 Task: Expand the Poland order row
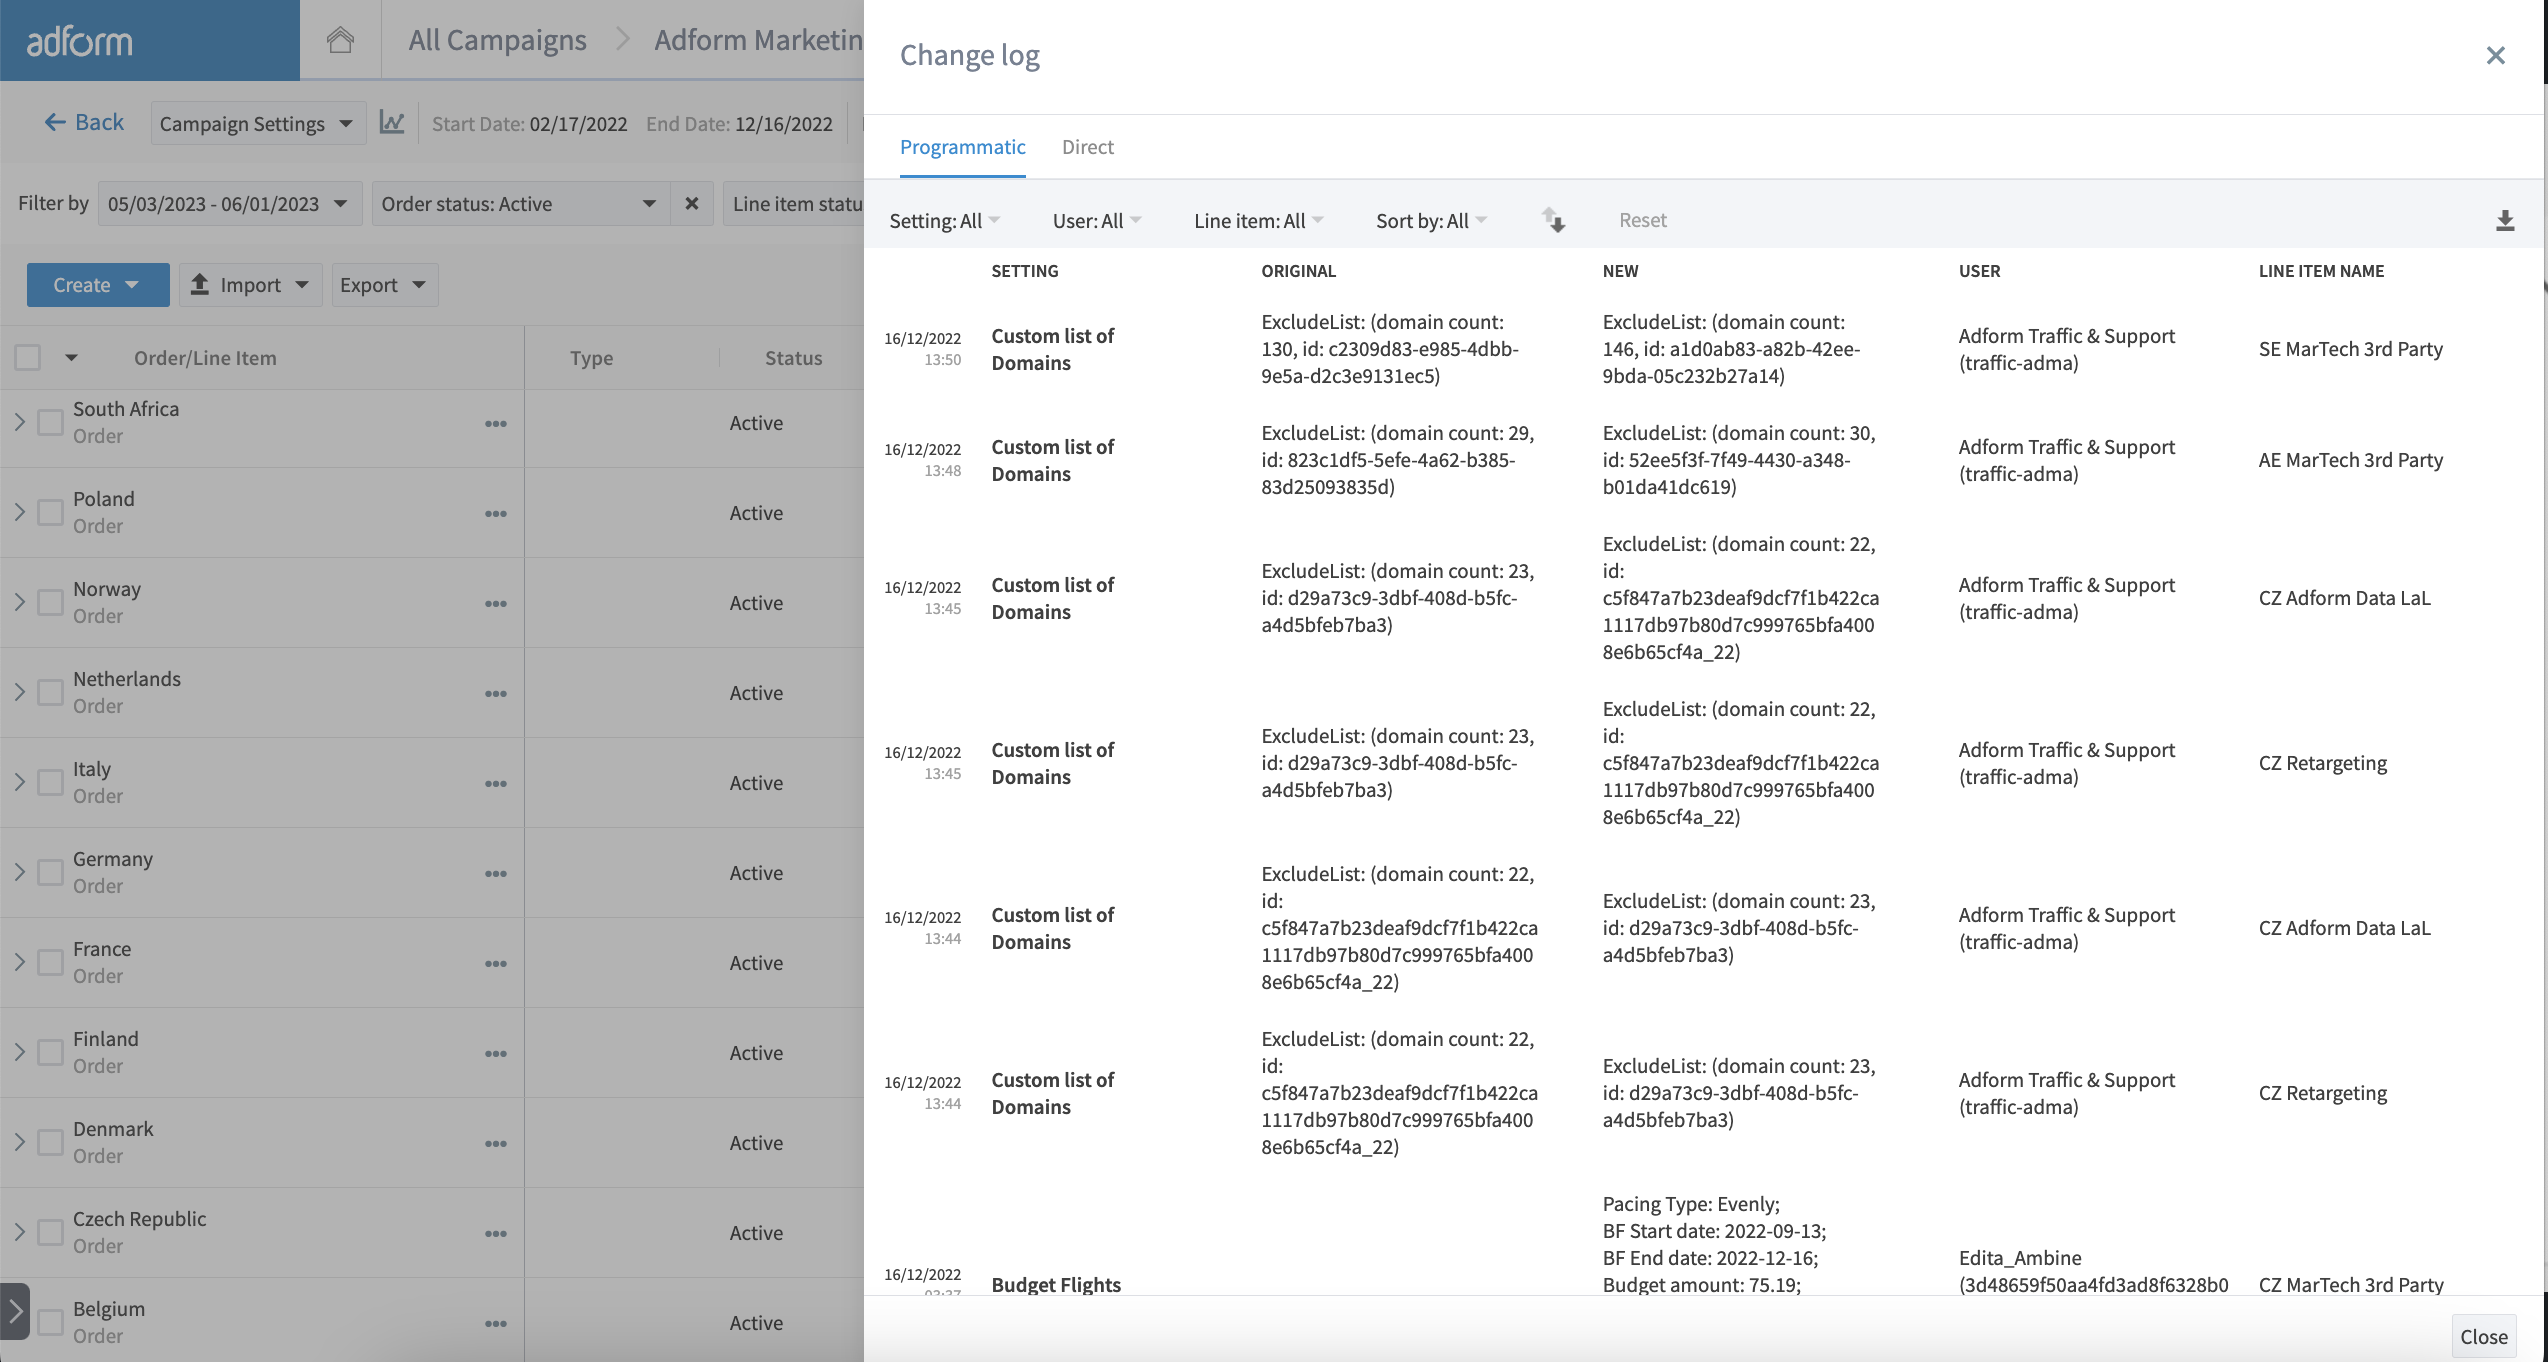click(x=19, y=512)
